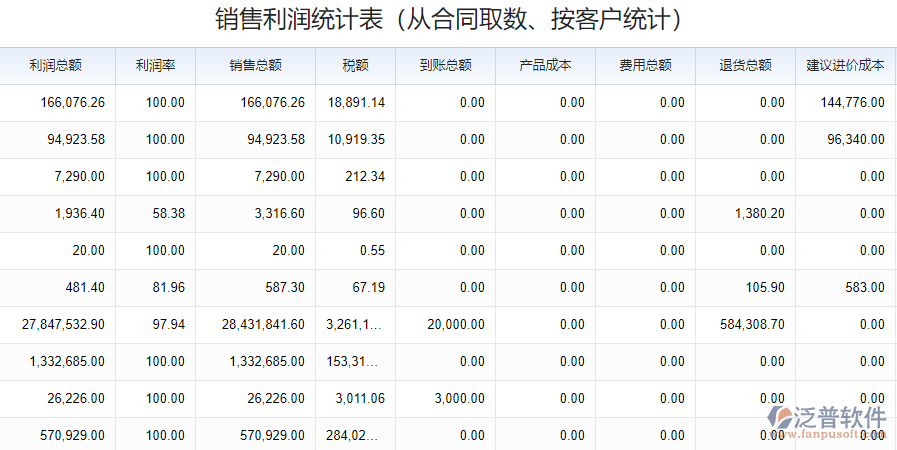Click the 税额 column header

355,66
